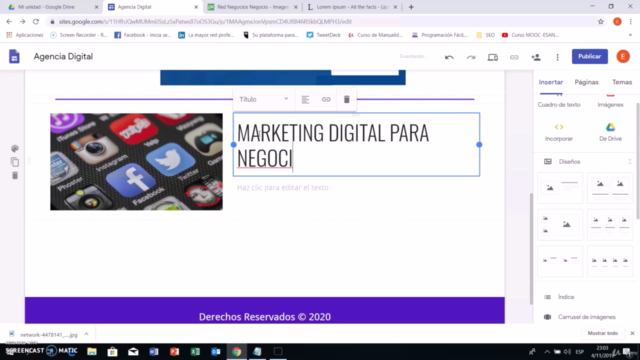This screenshot has height=360, width=640.
Task: Switch to Red Negocios image tab
Action: [x=252, y=7]
